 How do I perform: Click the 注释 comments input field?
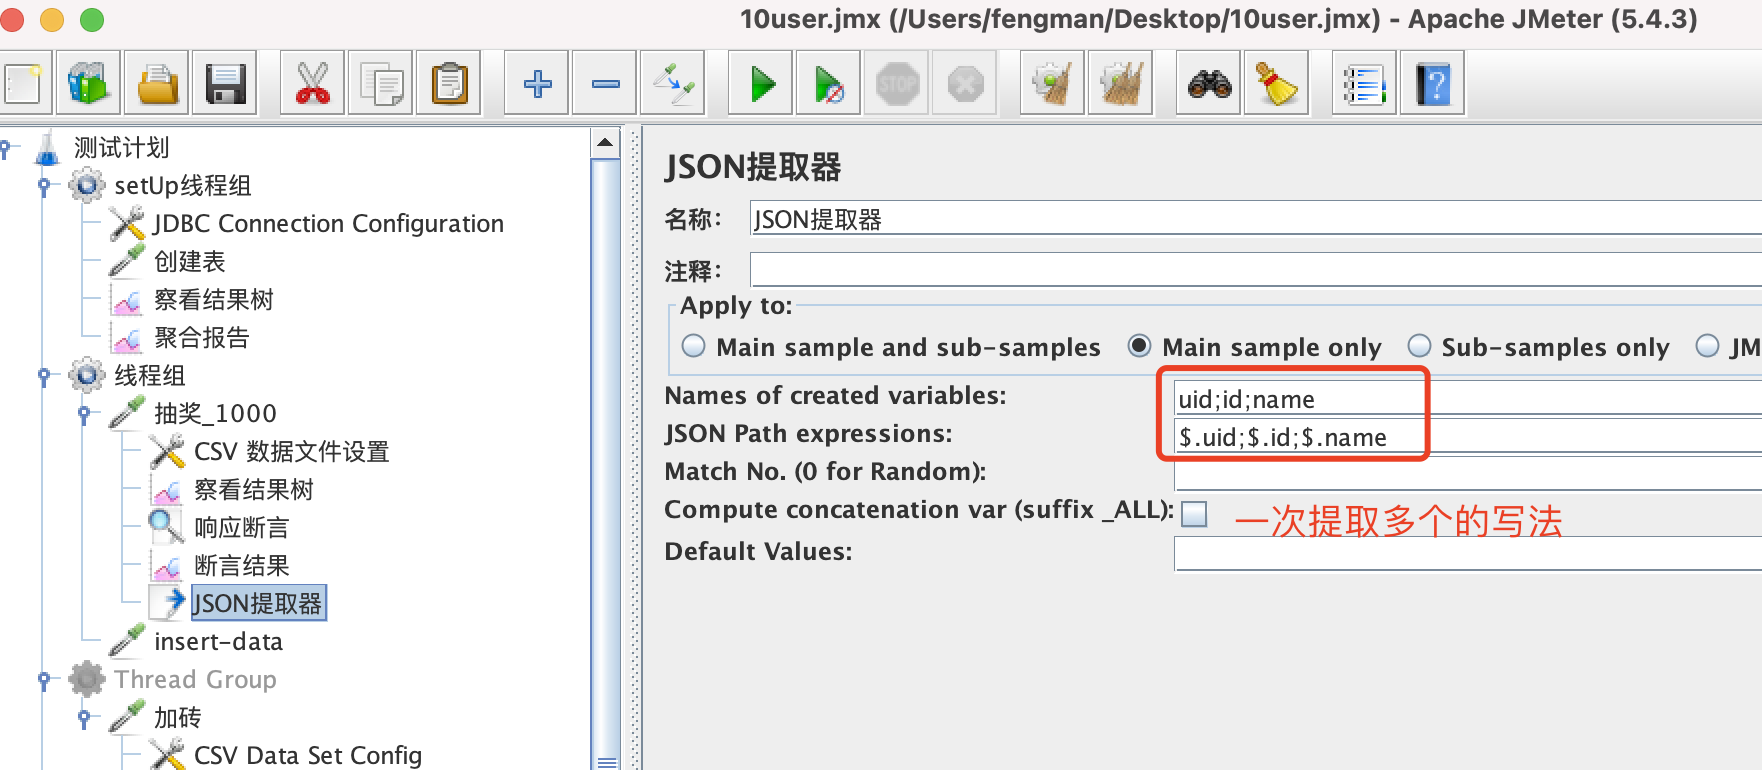[1255, 269]
